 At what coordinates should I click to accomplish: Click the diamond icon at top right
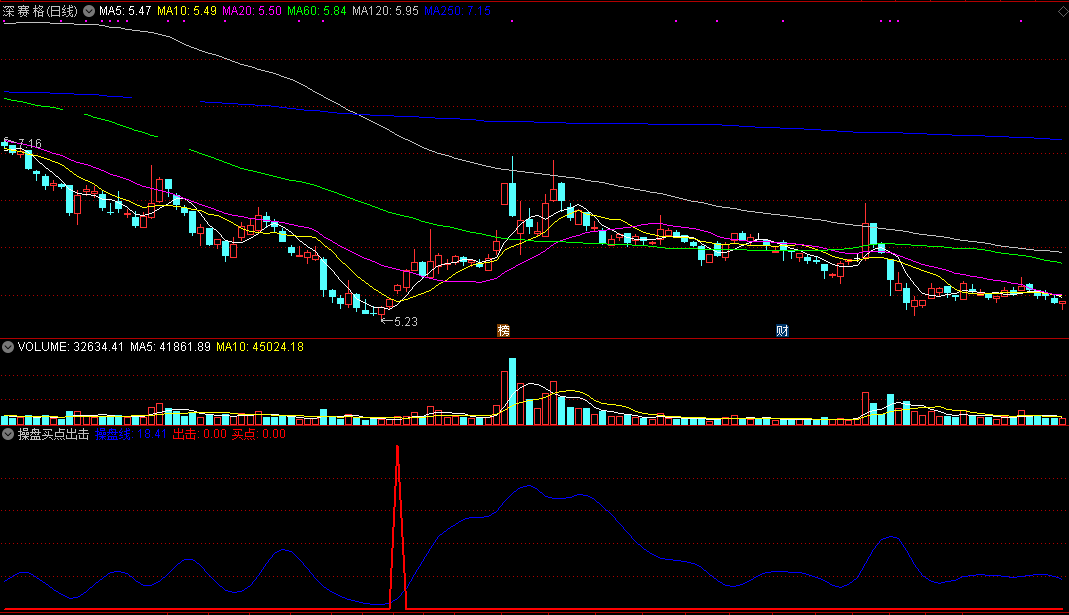click(x=1063, y=12)
